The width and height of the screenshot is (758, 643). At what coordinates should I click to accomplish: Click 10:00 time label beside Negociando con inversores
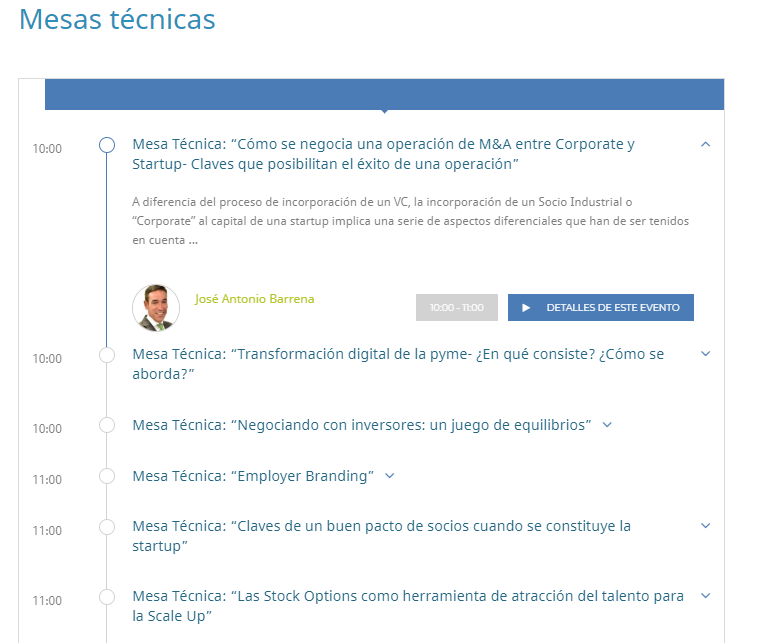pyautogui.click(x=47, y=429)
